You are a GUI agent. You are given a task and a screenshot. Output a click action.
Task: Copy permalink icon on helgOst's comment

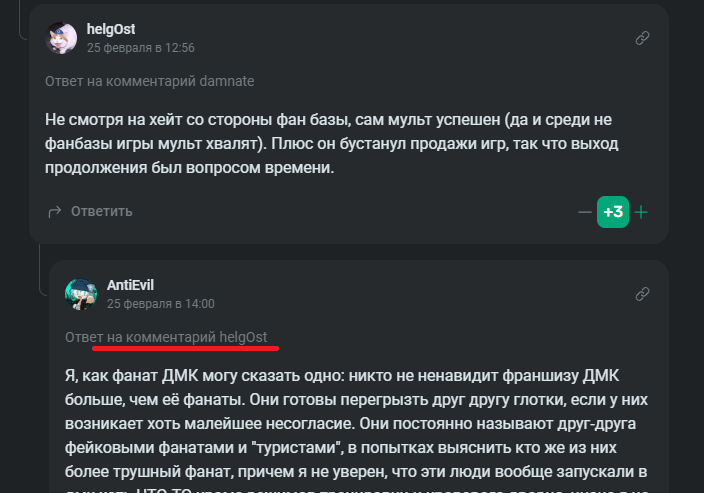pos(643,38)
